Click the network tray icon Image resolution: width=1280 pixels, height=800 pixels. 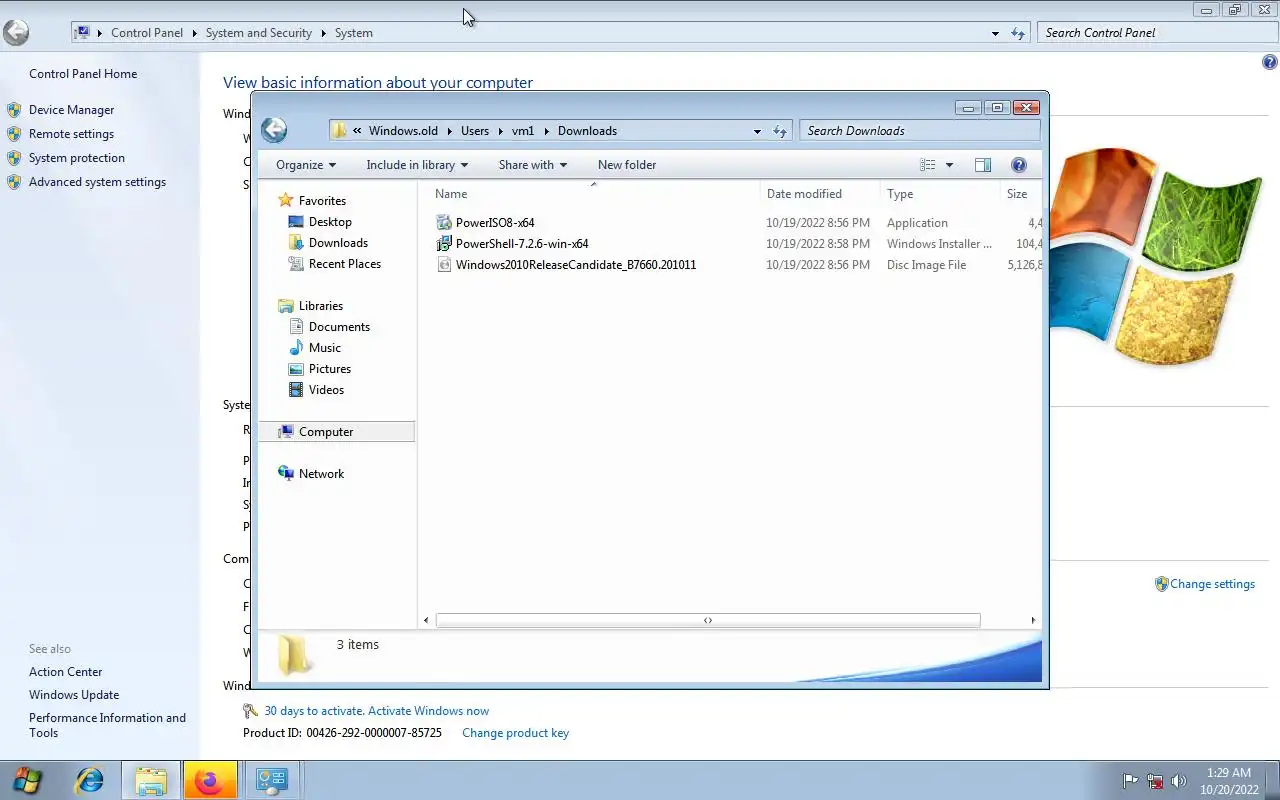pyautogui.click(x=1155, y=781)
